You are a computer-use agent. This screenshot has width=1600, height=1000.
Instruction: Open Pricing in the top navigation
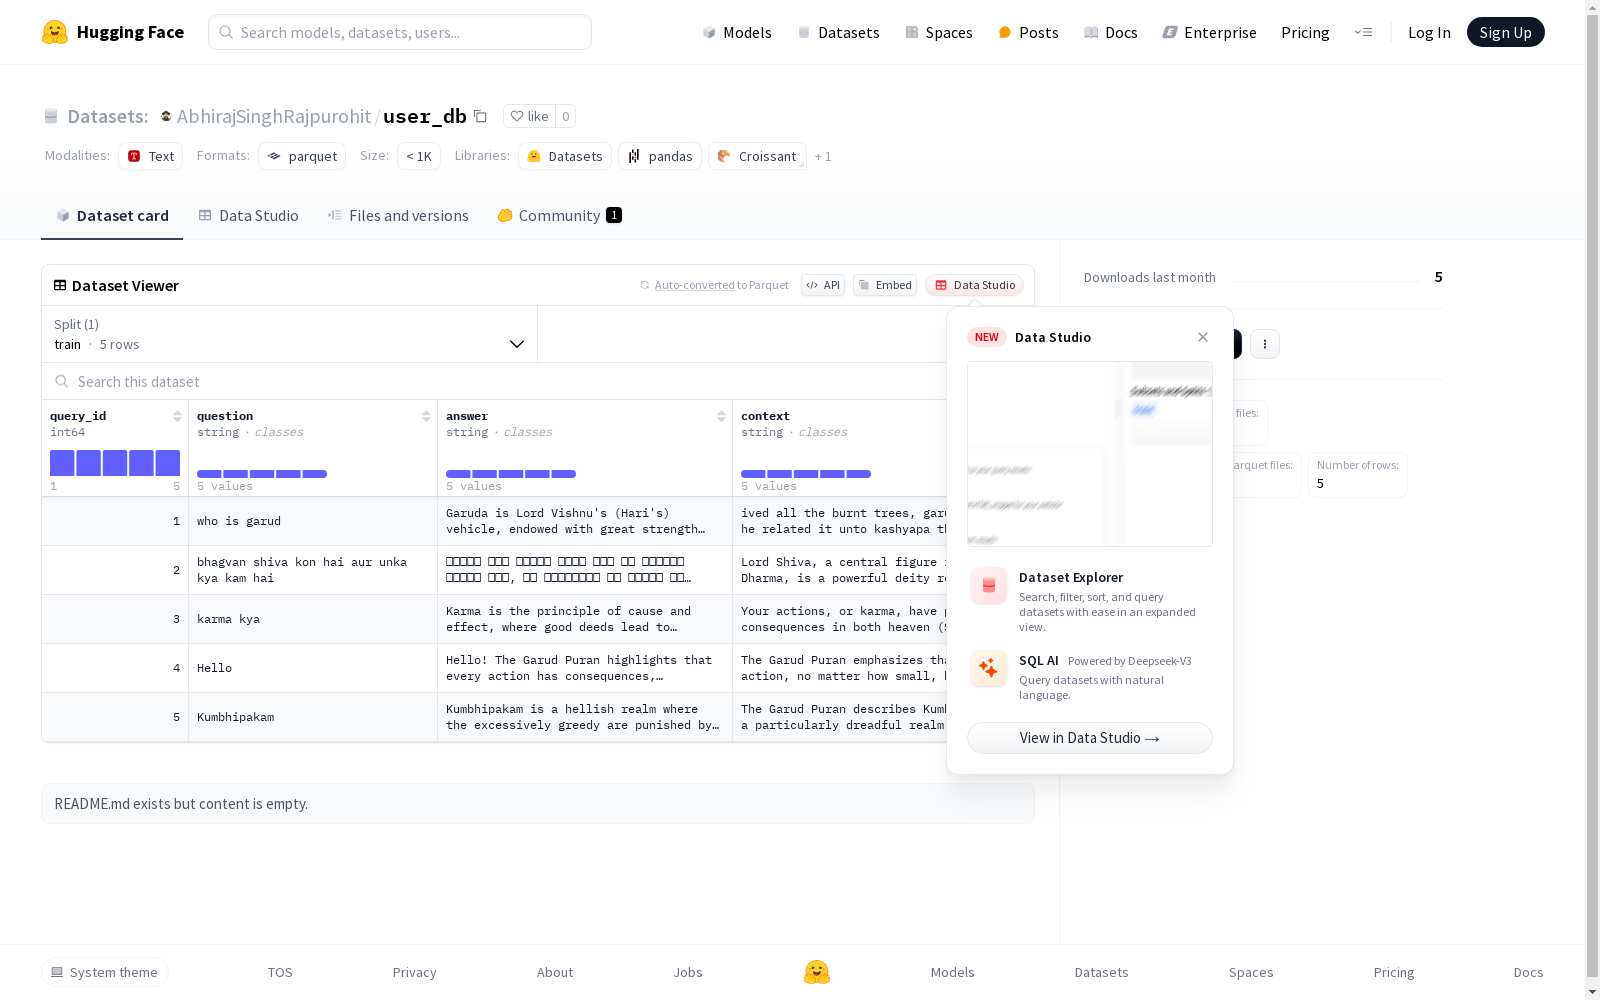pyautogui.click(x=1305, y=32)
